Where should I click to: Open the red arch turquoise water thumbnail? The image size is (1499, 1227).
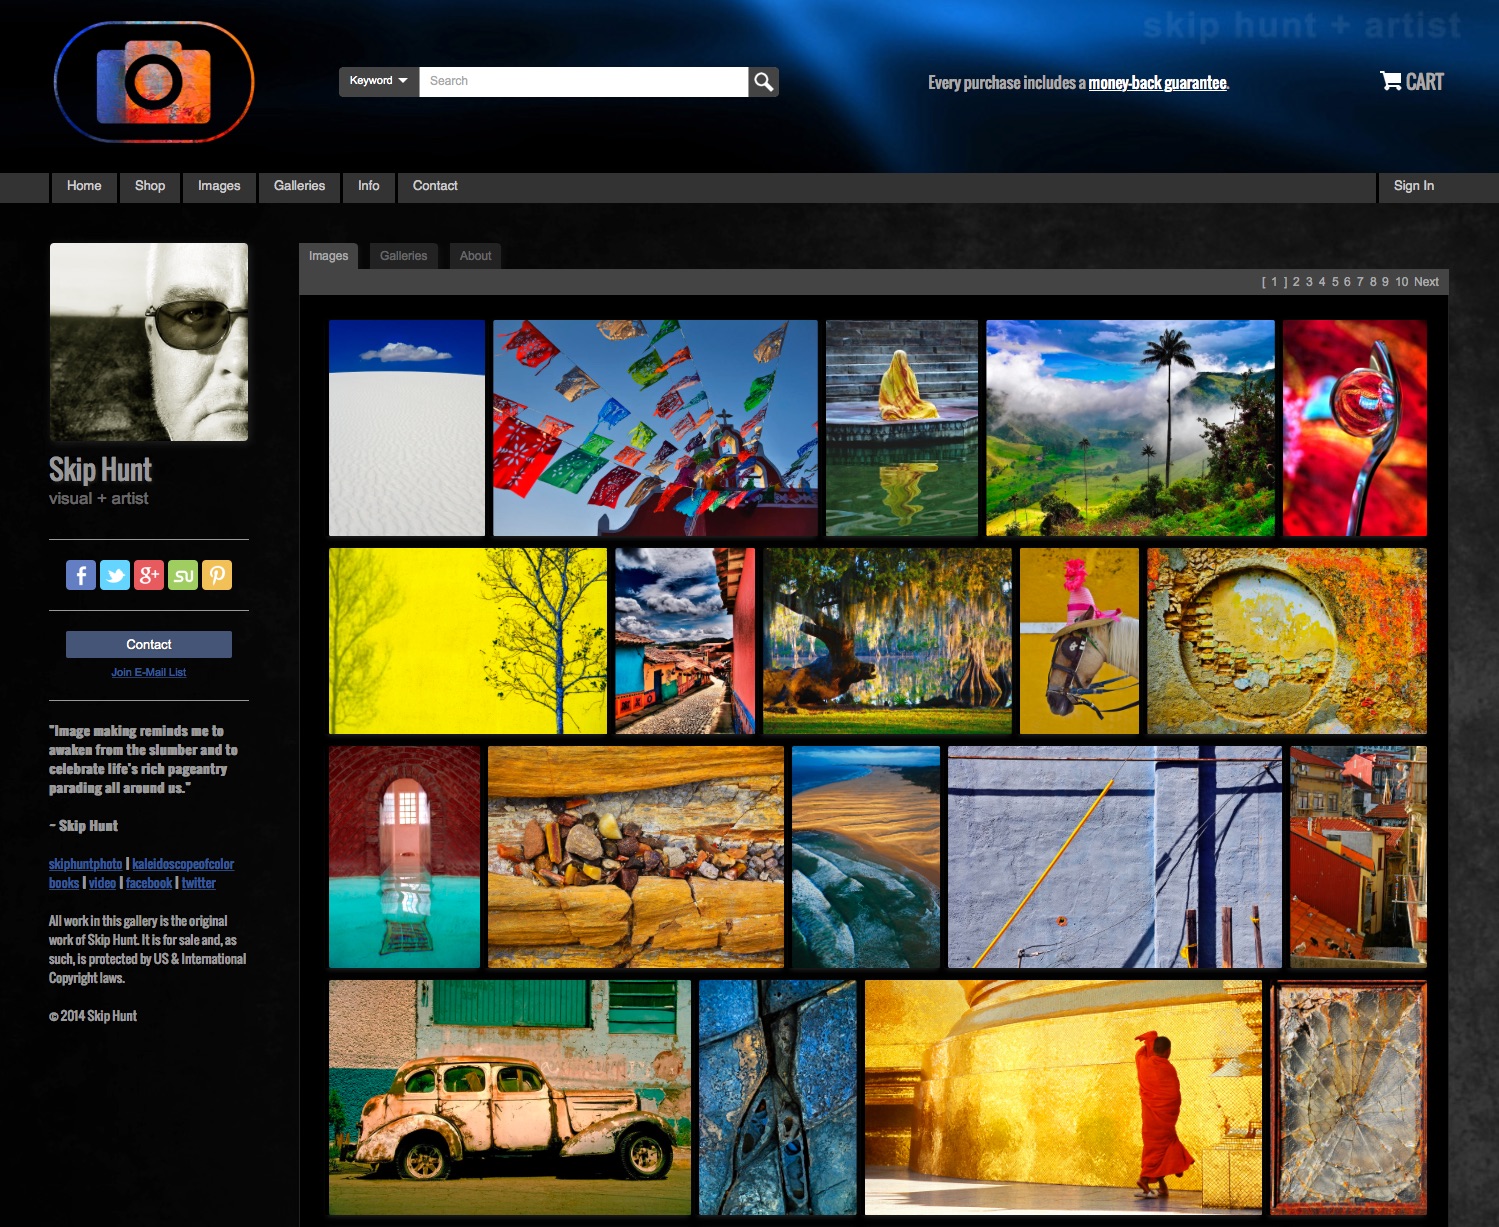coord(404,857)
